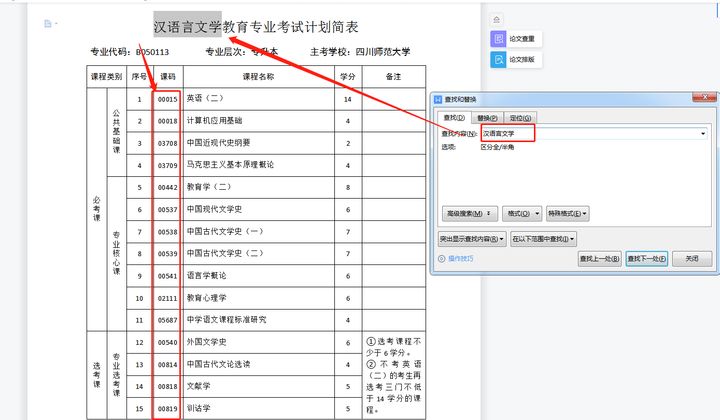Click the 中学语文课程标准研究 course name
720x420 pixels.
(226, 320)
